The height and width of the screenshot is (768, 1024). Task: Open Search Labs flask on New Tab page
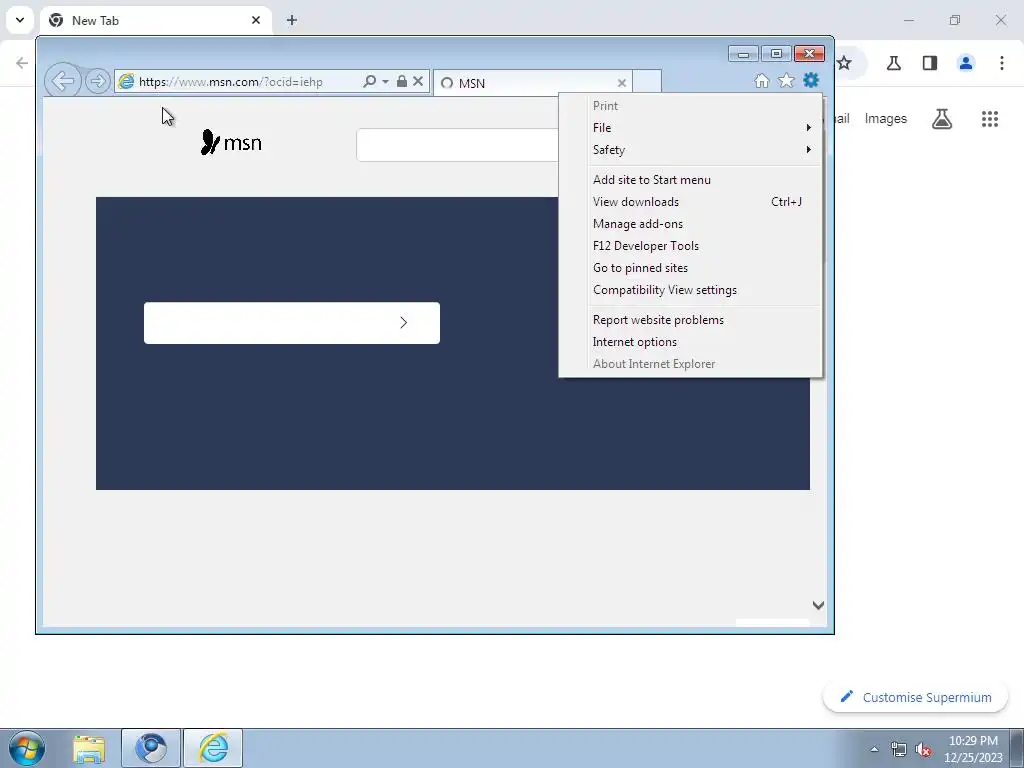942,119
